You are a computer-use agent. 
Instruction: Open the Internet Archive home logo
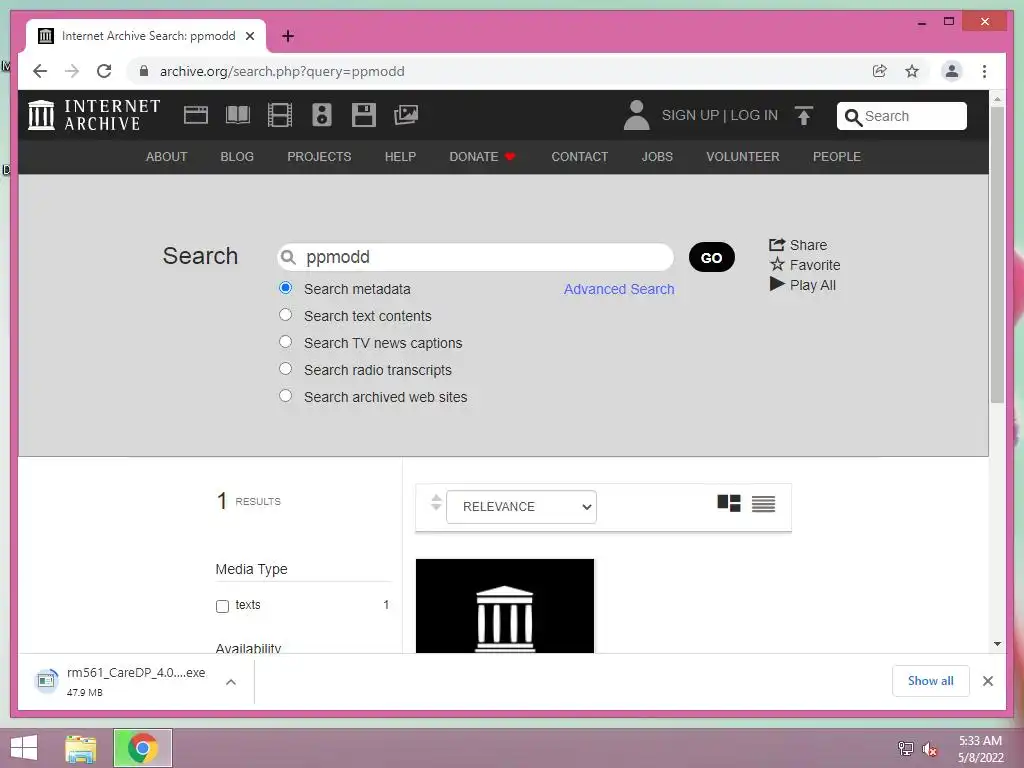coord(94,115)
